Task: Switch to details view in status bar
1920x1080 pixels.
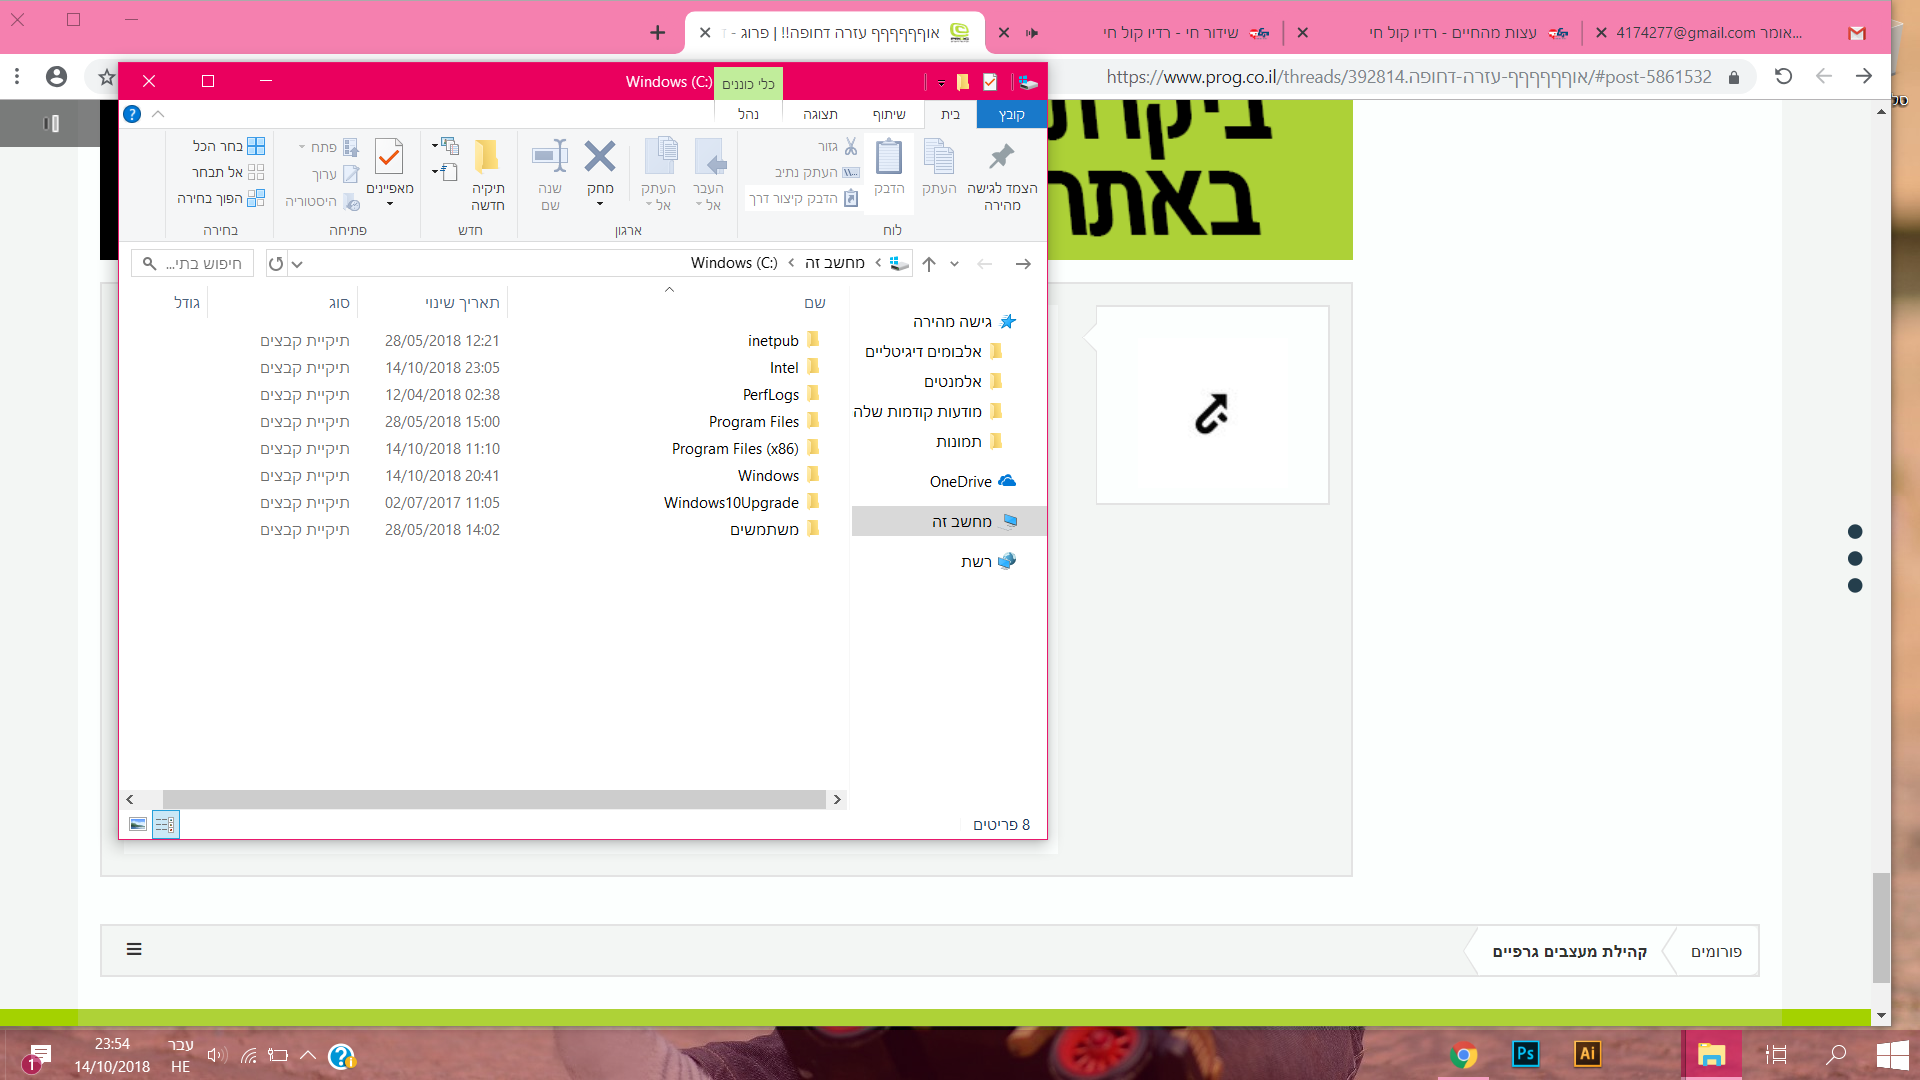Action: pos(165,825)
